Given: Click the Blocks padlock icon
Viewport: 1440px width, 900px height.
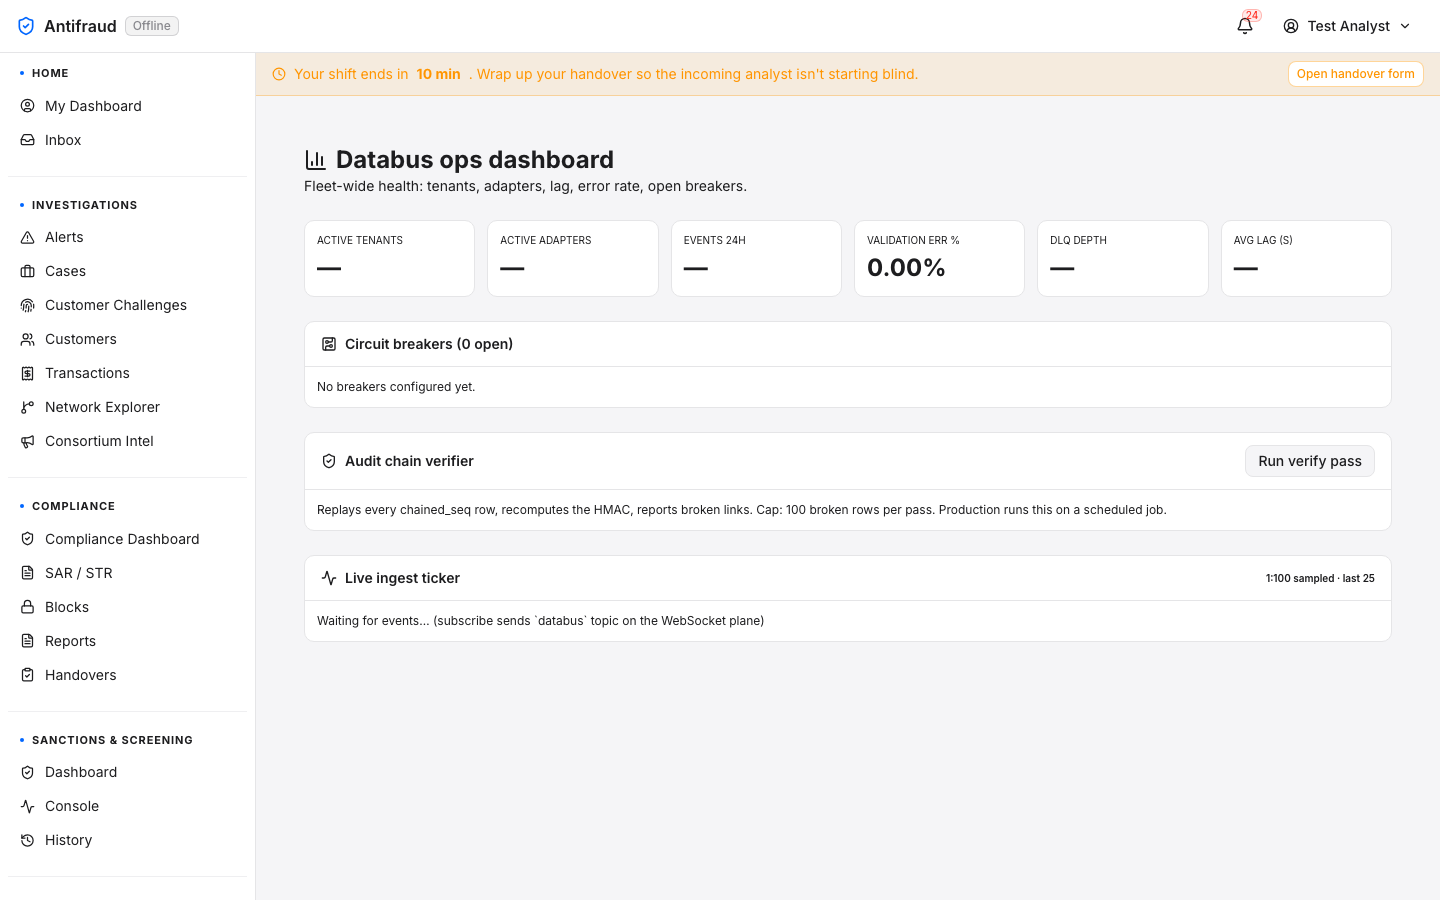Looking at the screenshot, I should tap(28, 607).
